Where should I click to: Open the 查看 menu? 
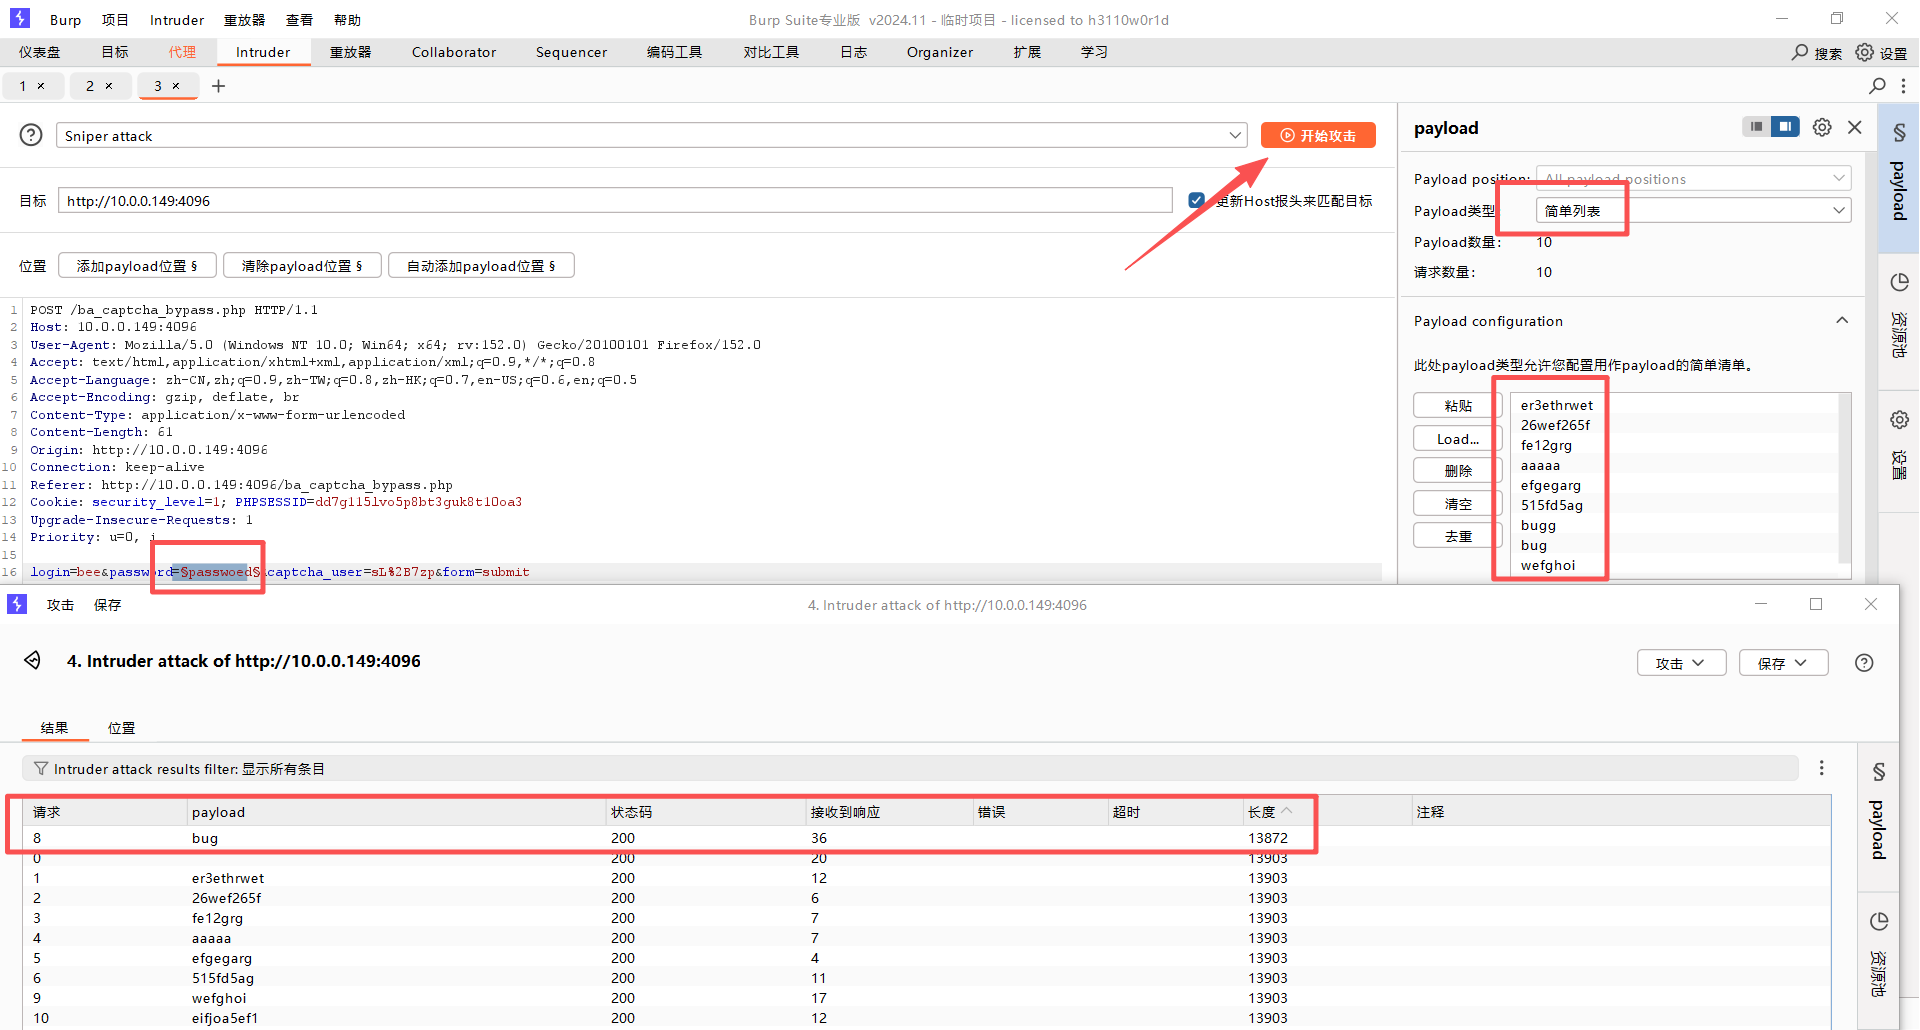(299, 20)
